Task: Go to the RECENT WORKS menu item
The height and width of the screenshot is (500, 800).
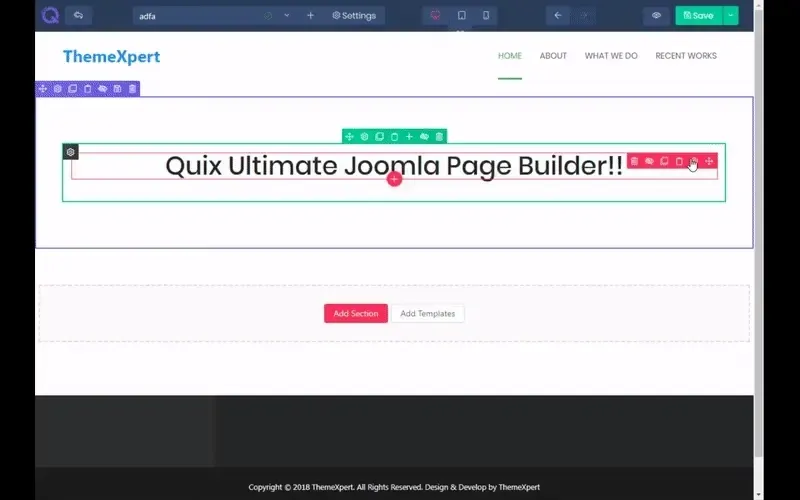Action: pyautogui.click(x=686, y=56)
